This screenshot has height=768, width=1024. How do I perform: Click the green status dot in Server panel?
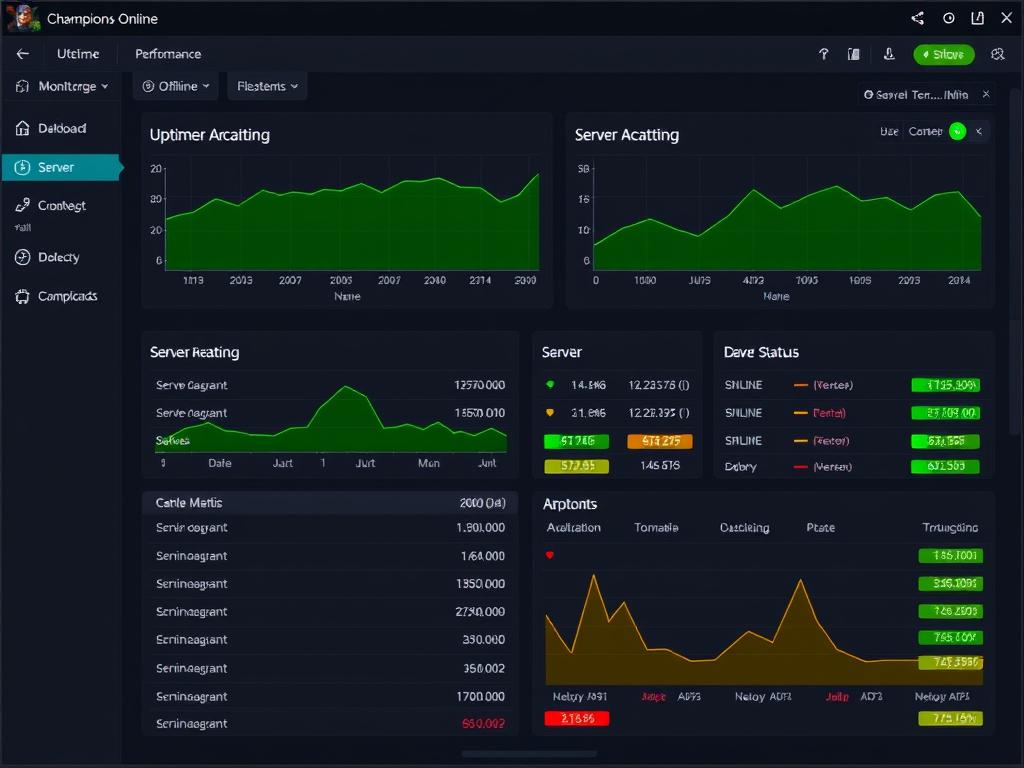click(x=550, y=384)
